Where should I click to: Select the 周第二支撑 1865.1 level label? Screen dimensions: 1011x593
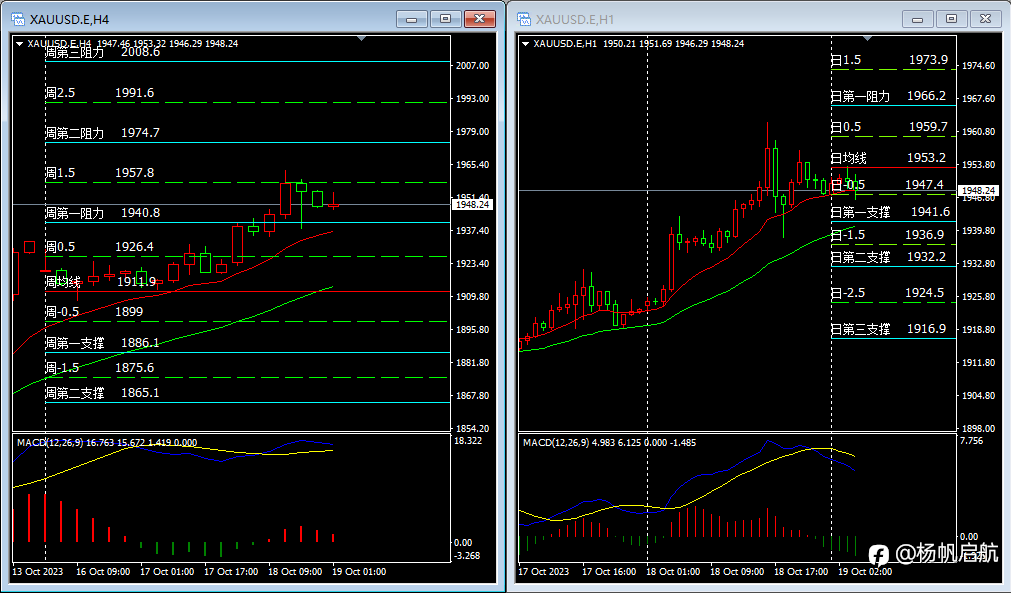pyautogui.click(x=103, y=393)
